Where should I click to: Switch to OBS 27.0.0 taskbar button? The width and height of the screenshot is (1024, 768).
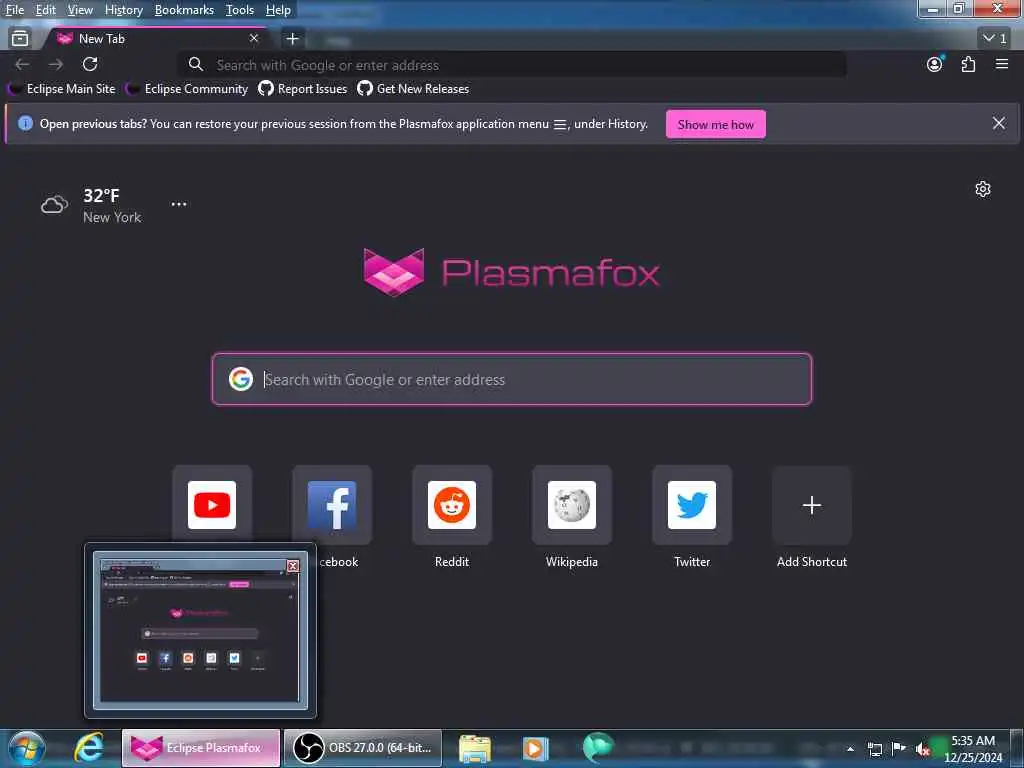point(363,748)
